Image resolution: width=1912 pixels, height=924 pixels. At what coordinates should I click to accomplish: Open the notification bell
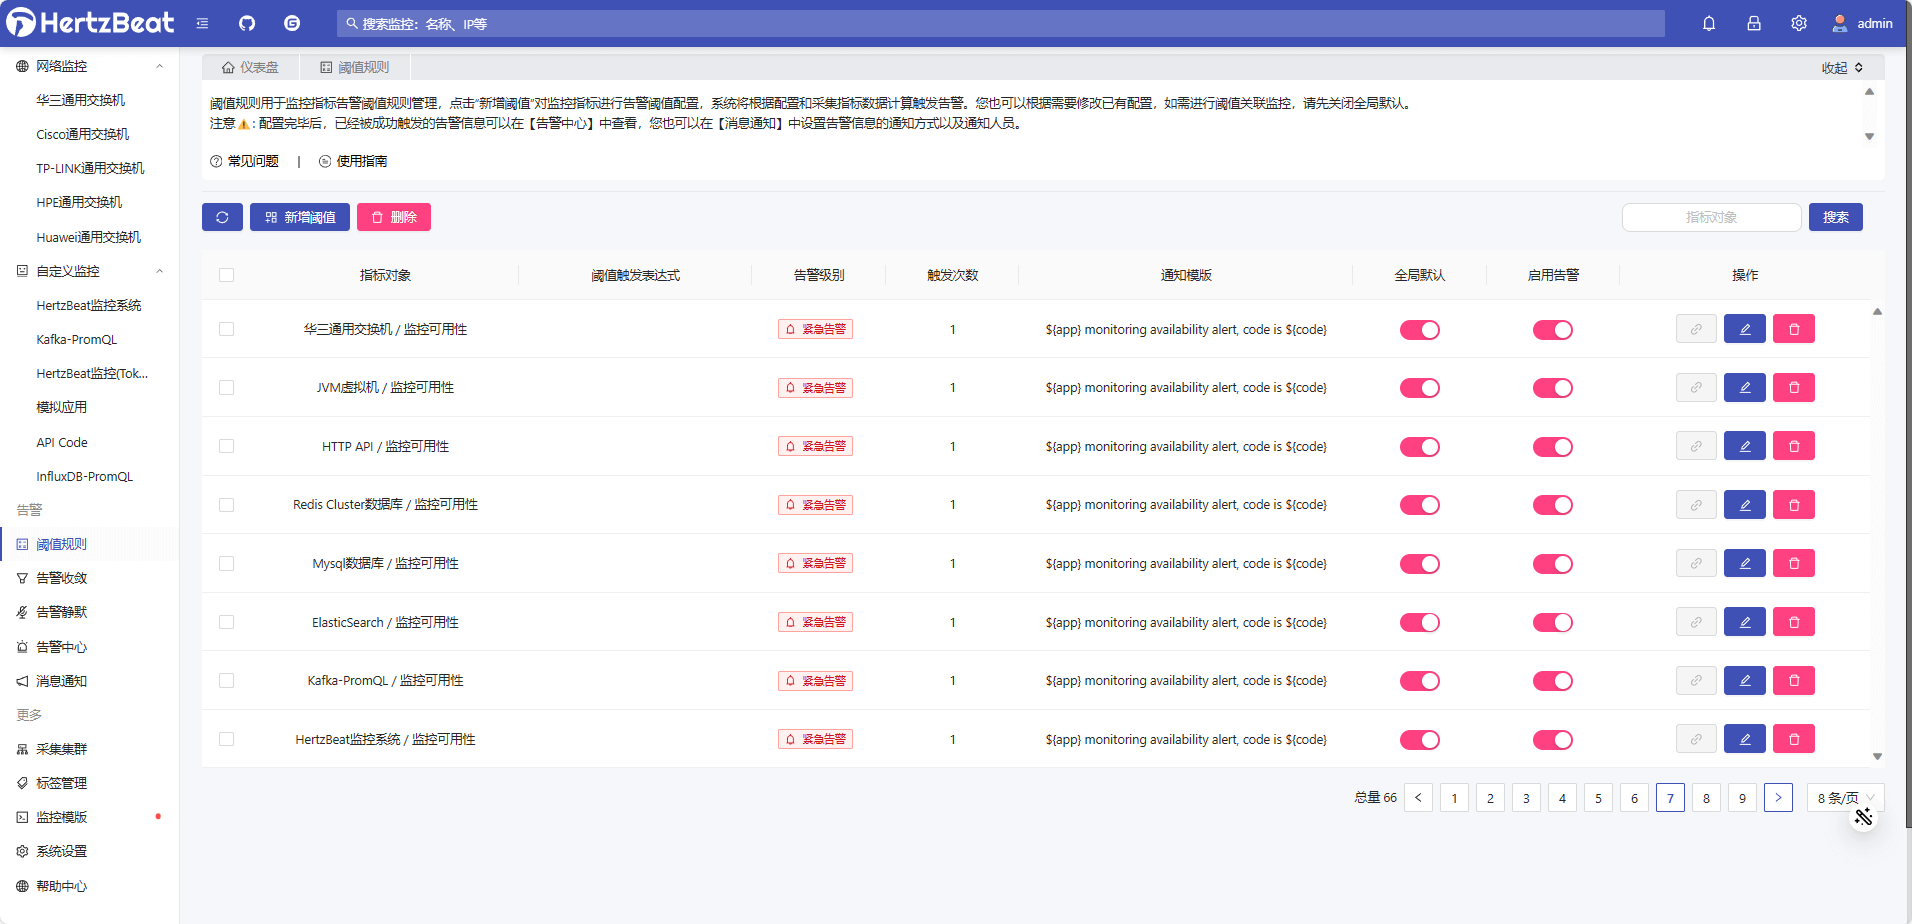pyautogui.click(x=1708, y=22)
